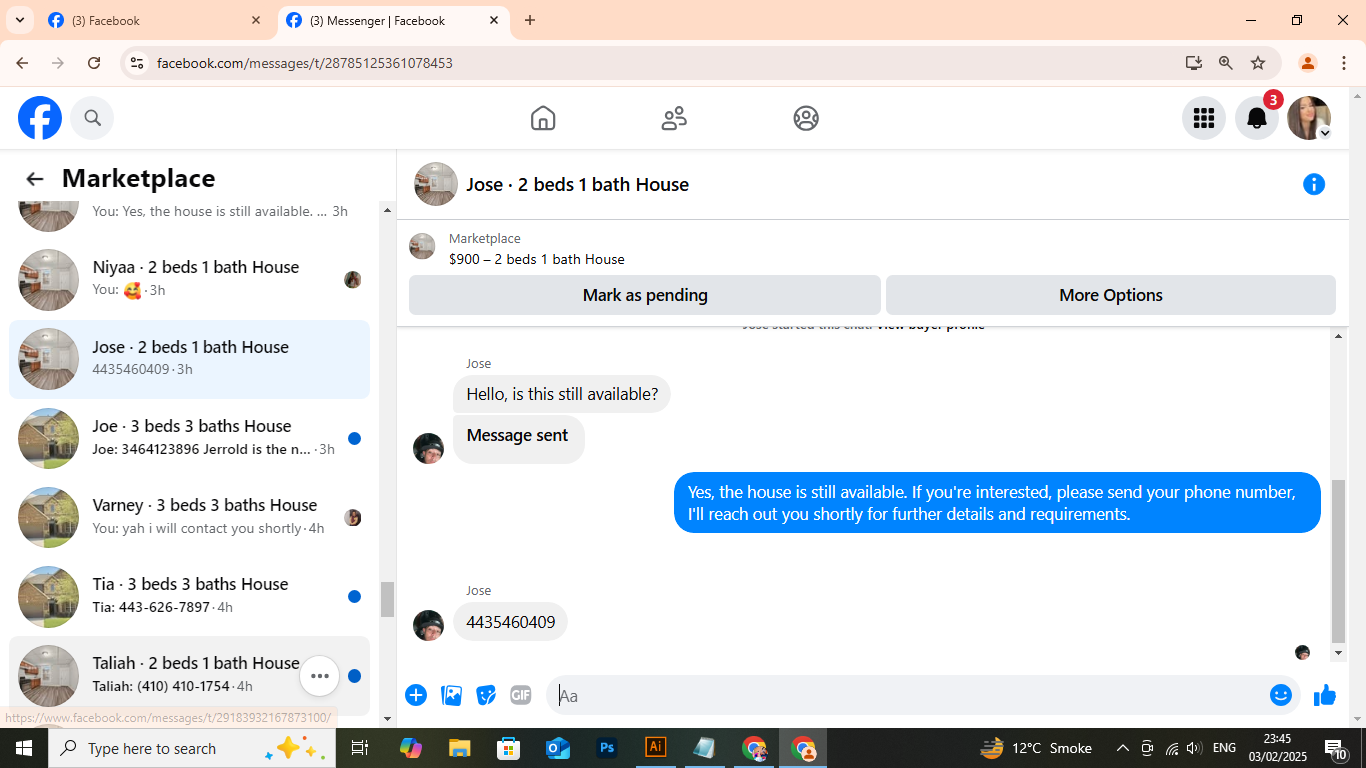Open the volume control in system tray

pyautogui.click(x=1194, y=748)
